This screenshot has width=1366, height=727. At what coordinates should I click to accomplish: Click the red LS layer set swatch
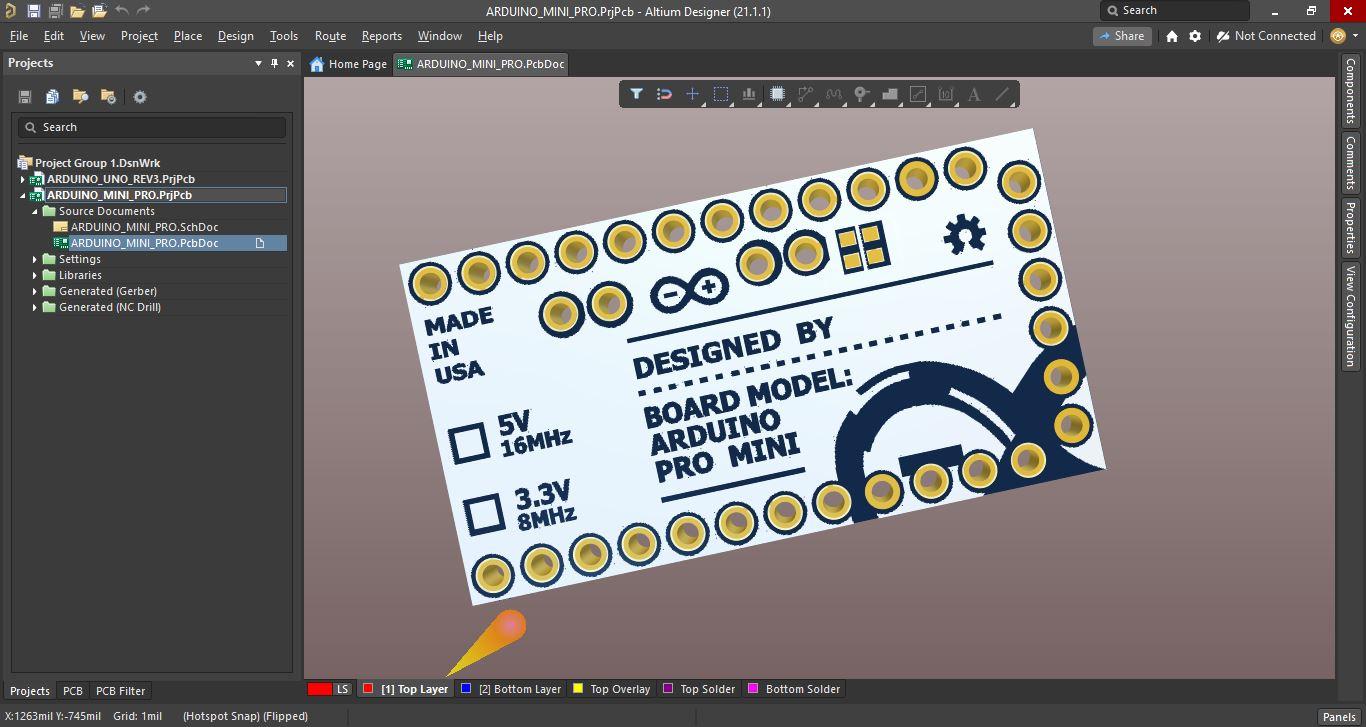click(320, 689)
